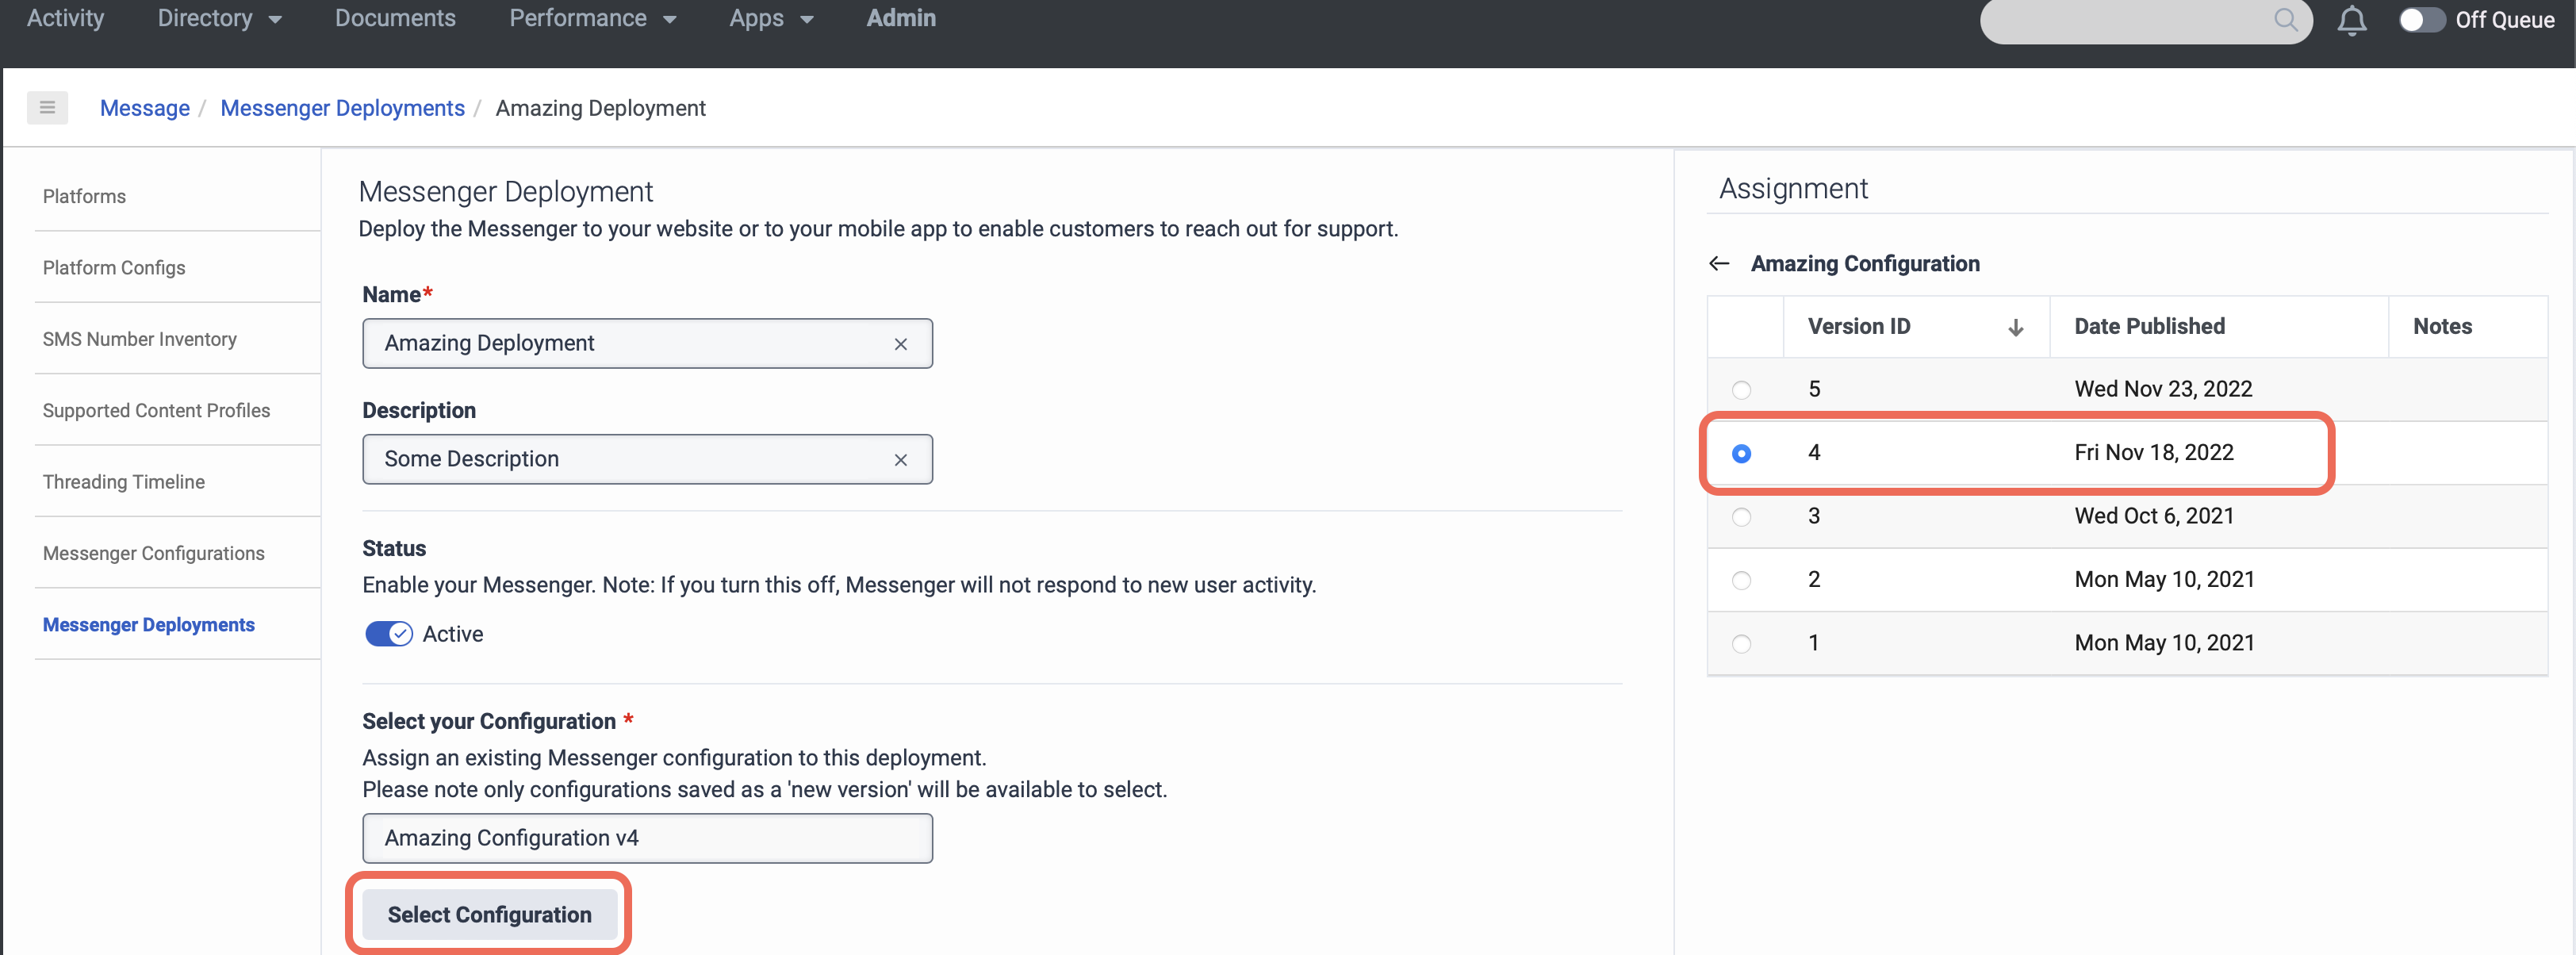Viewport: 2576px width, 955px height.
Task: Clear the Description field with X icon
Action: point(900,460)
